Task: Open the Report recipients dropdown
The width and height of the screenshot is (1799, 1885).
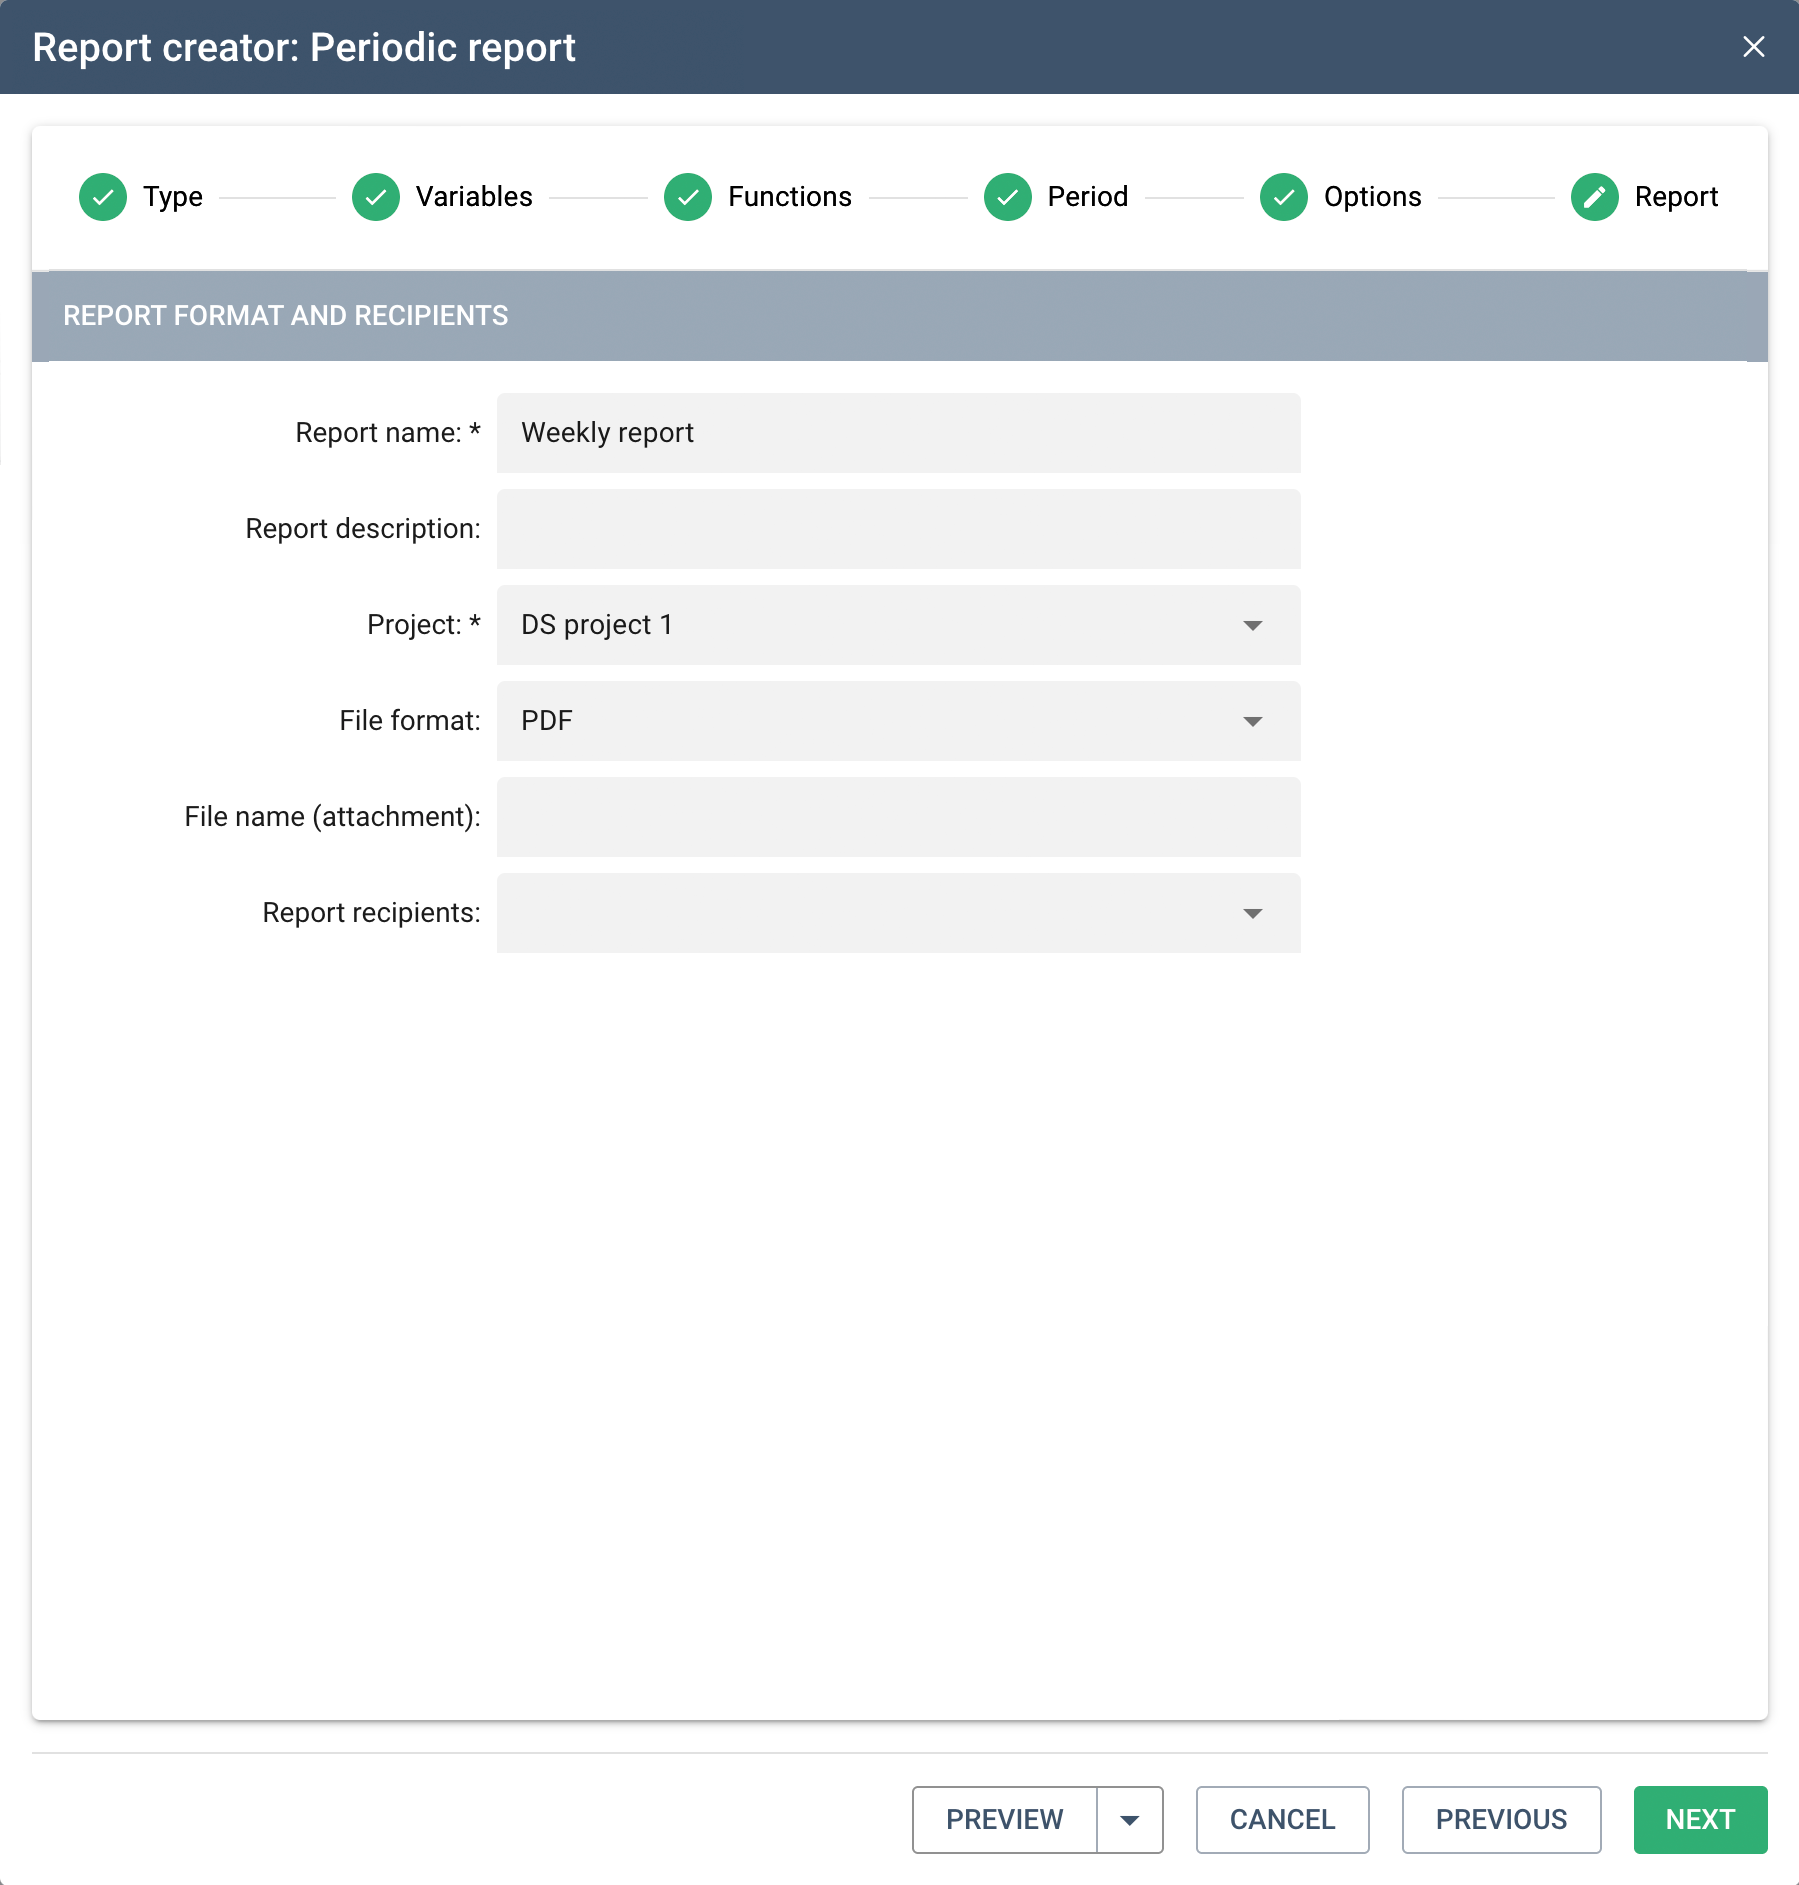Action: [x=899, y=913]
